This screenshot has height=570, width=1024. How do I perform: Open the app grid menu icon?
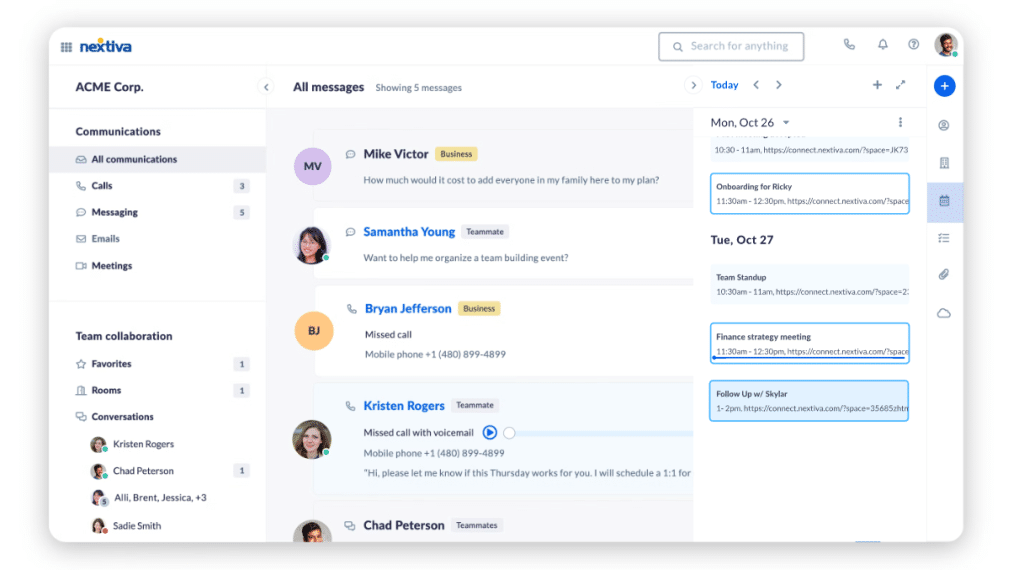66,47
